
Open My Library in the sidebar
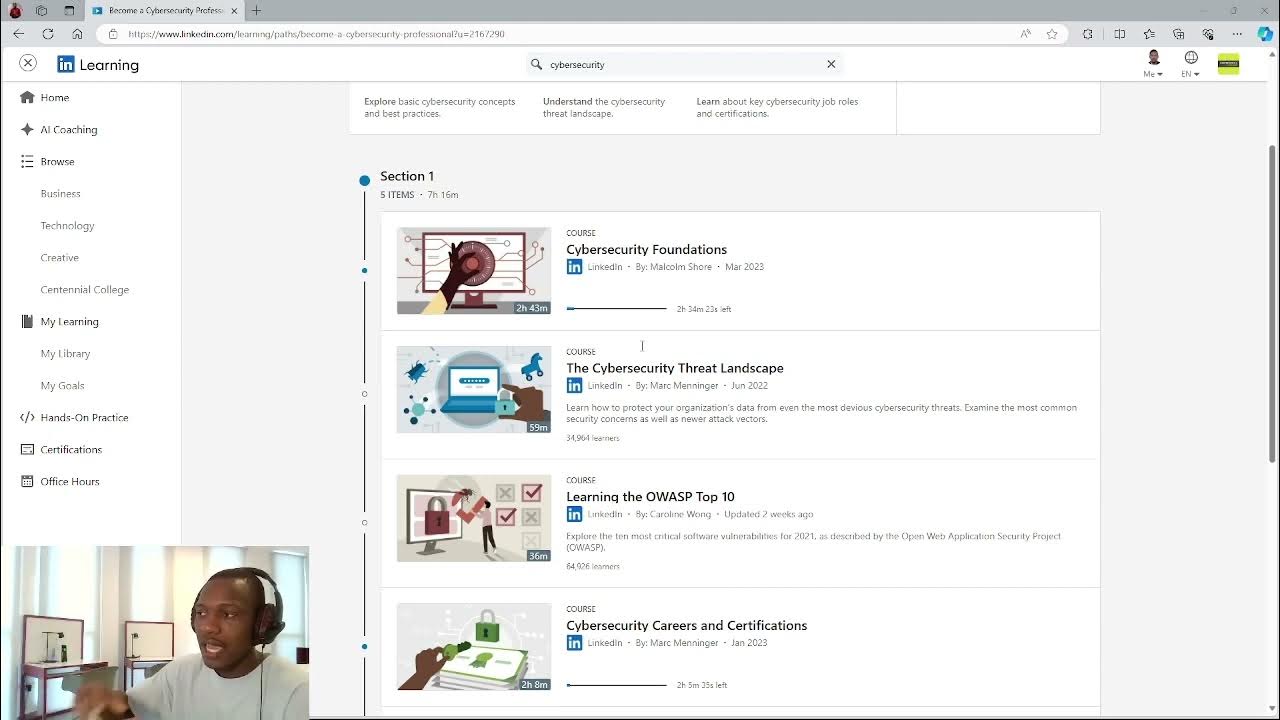coord(65,353)
